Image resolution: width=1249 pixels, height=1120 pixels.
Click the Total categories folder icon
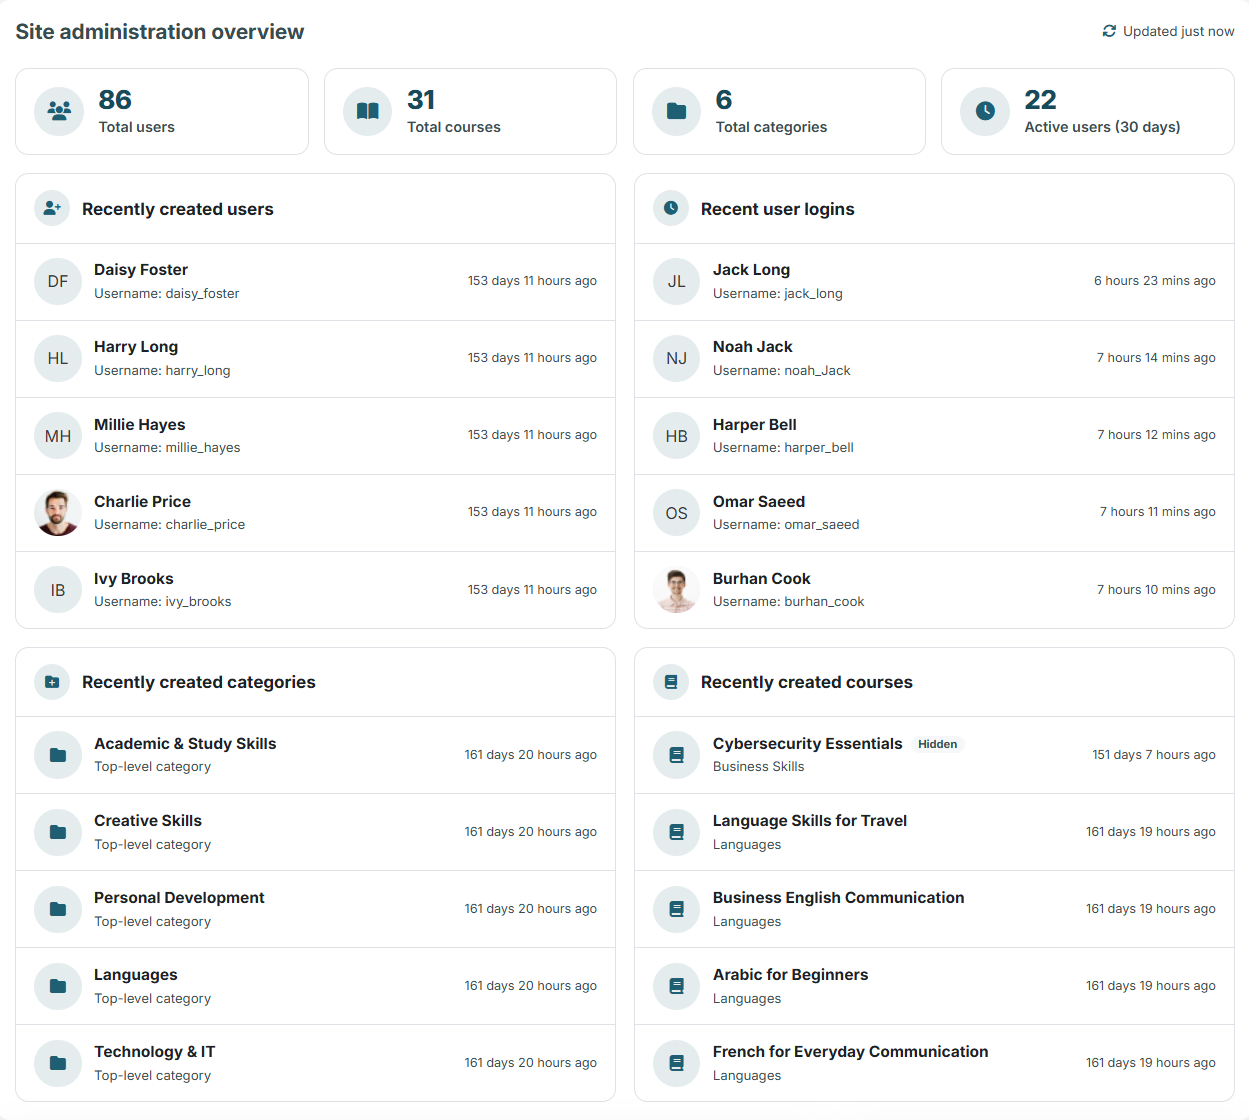[677, 111]
